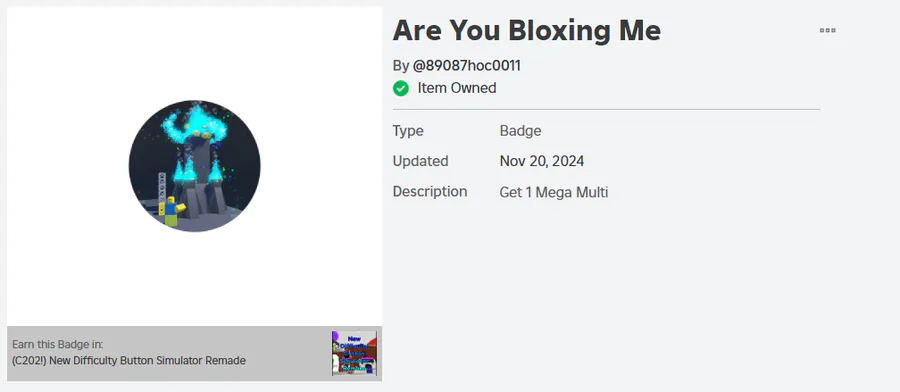Click the Are You Bloxing Me title

pos(526,30)
